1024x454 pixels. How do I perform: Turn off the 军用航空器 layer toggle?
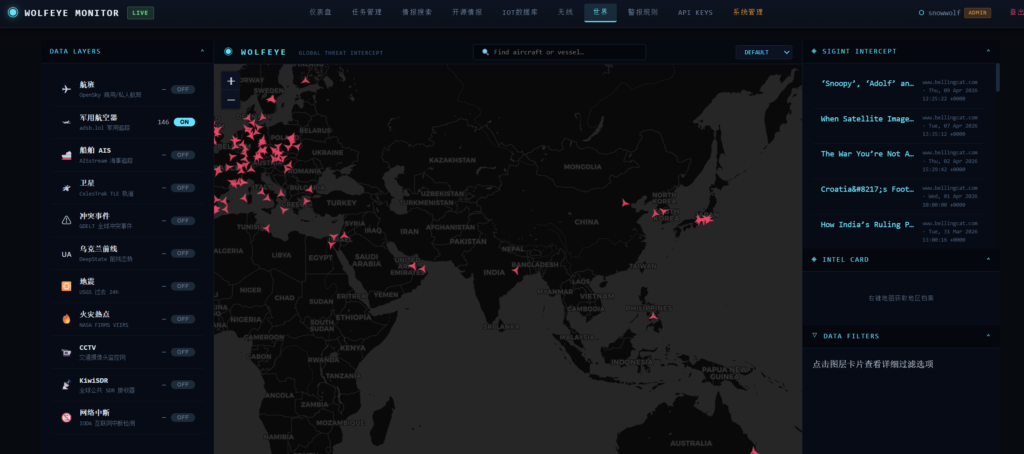[184, 122]
